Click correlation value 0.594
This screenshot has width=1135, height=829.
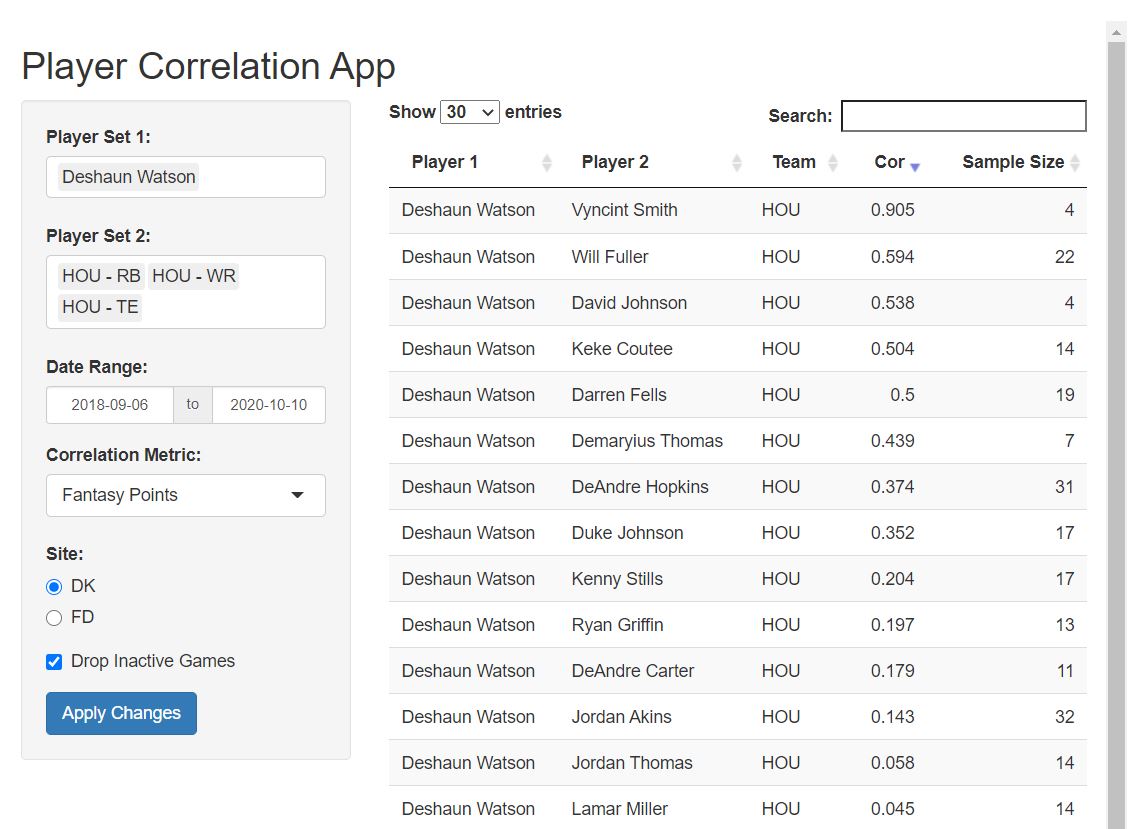click(893, 257)
